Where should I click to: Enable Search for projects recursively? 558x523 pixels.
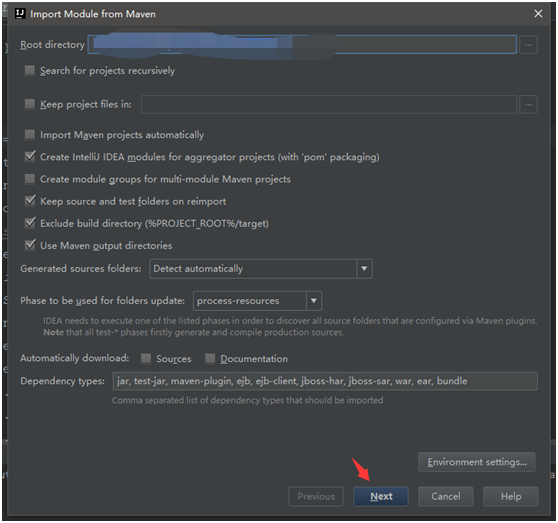(30, 70)
